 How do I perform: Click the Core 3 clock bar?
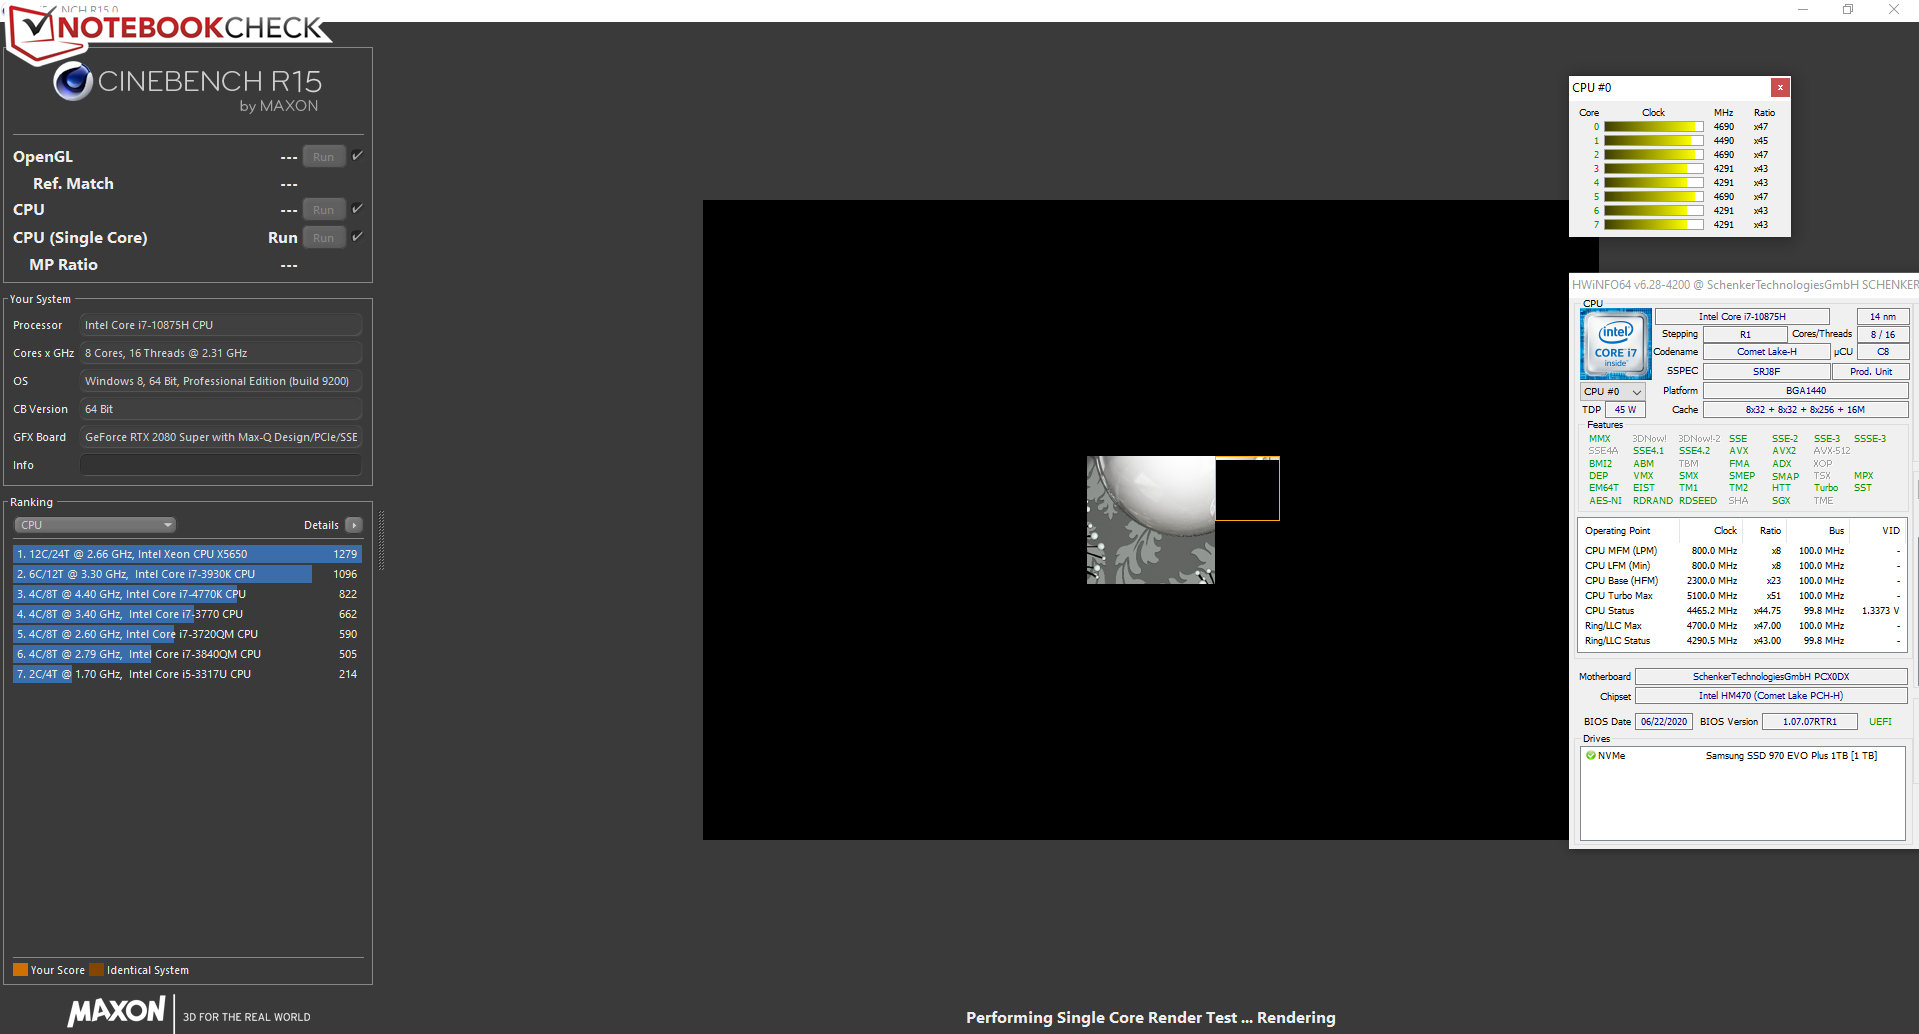(x=1654, y=169)
